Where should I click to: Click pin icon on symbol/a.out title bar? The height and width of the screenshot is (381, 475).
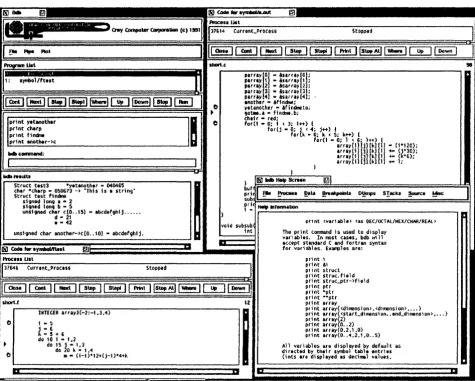coord(292,13)
